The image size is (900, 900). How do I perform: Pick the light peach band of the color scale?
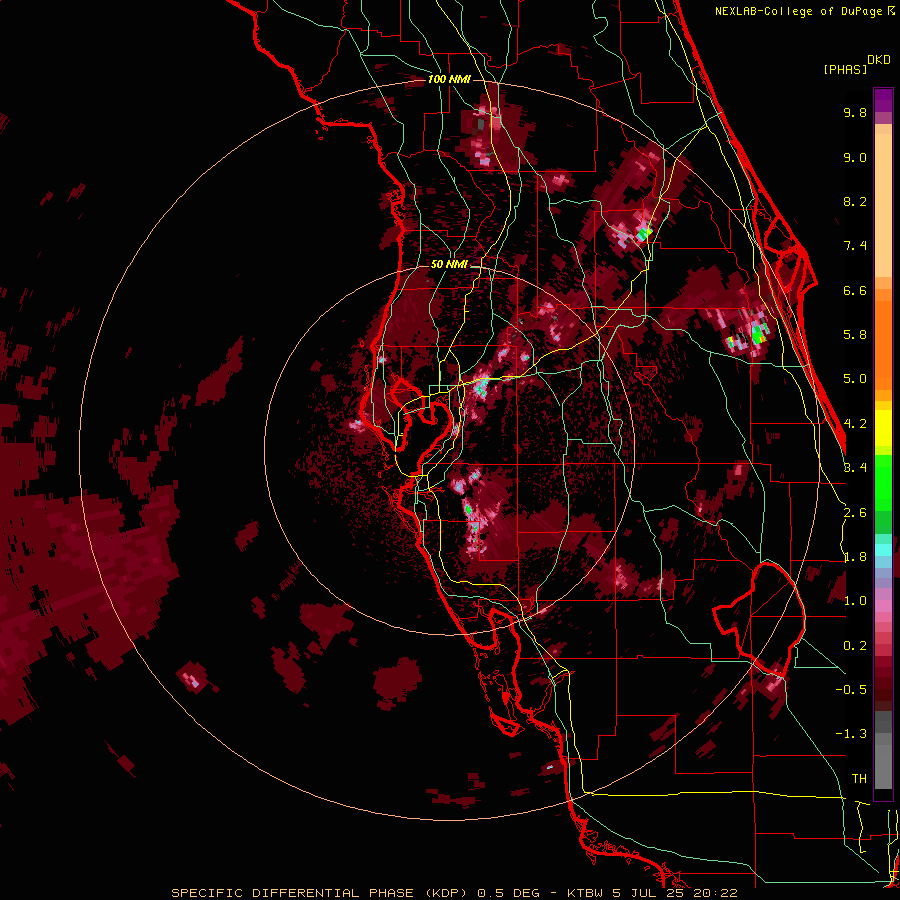883,207
